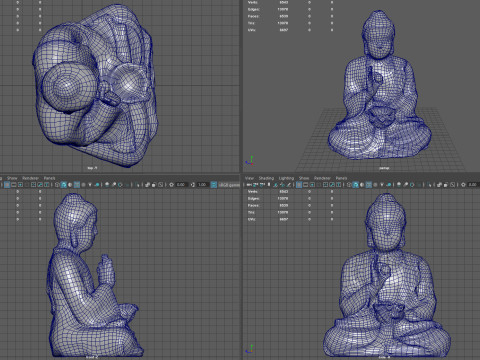Open Renderer menu of side view panel
The width and height of the screenshot is (480, 360).
(x=30, y=178)
